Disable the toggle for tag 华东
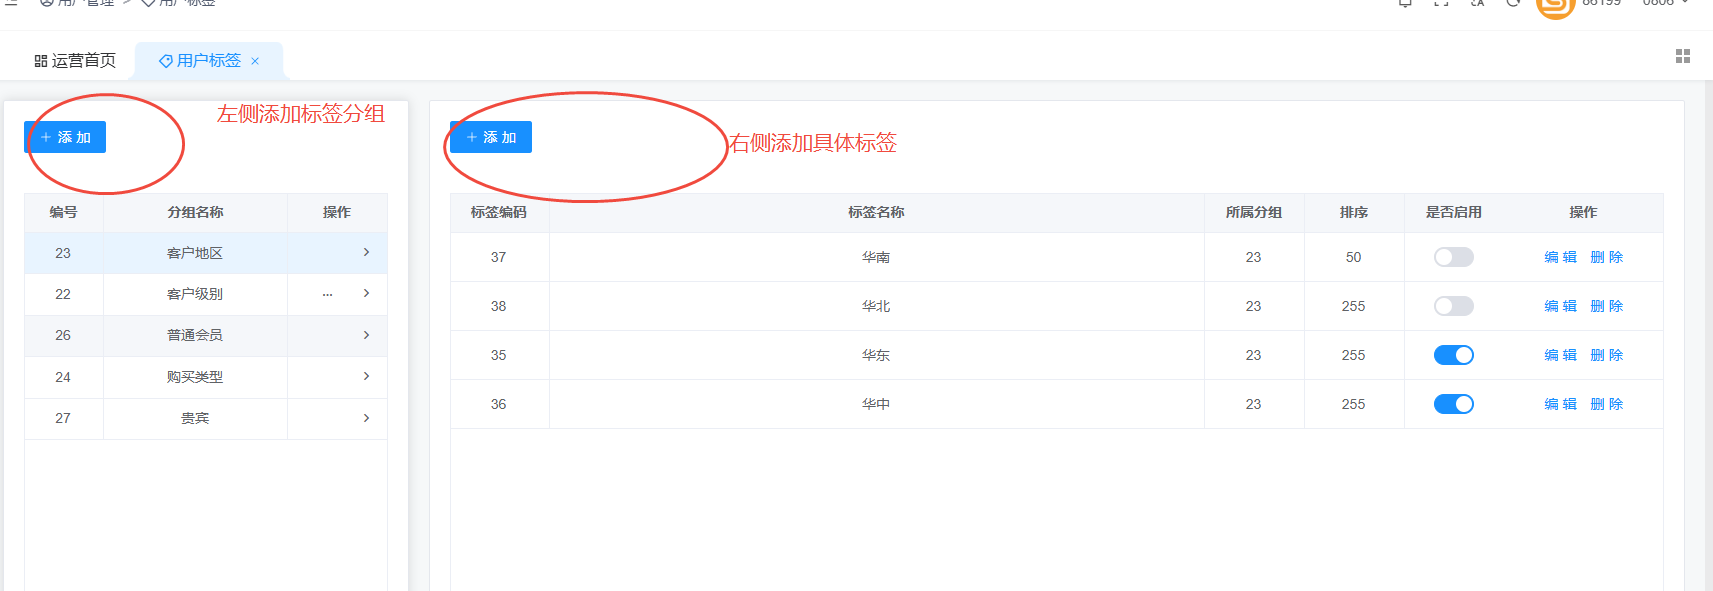This screenshot has width=1713, height=591. pyautogui.click(x=1453, y=355)
